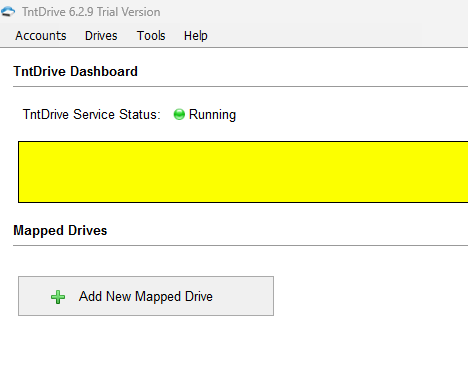Click the "Running" status text
The width and height of the screenshot is (468, 381).
pos(212,115)
